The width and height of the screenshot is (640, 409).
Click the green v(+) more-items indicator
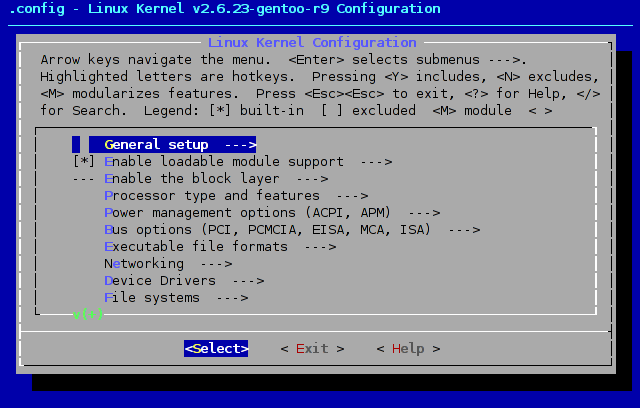[x=88, y=314]
